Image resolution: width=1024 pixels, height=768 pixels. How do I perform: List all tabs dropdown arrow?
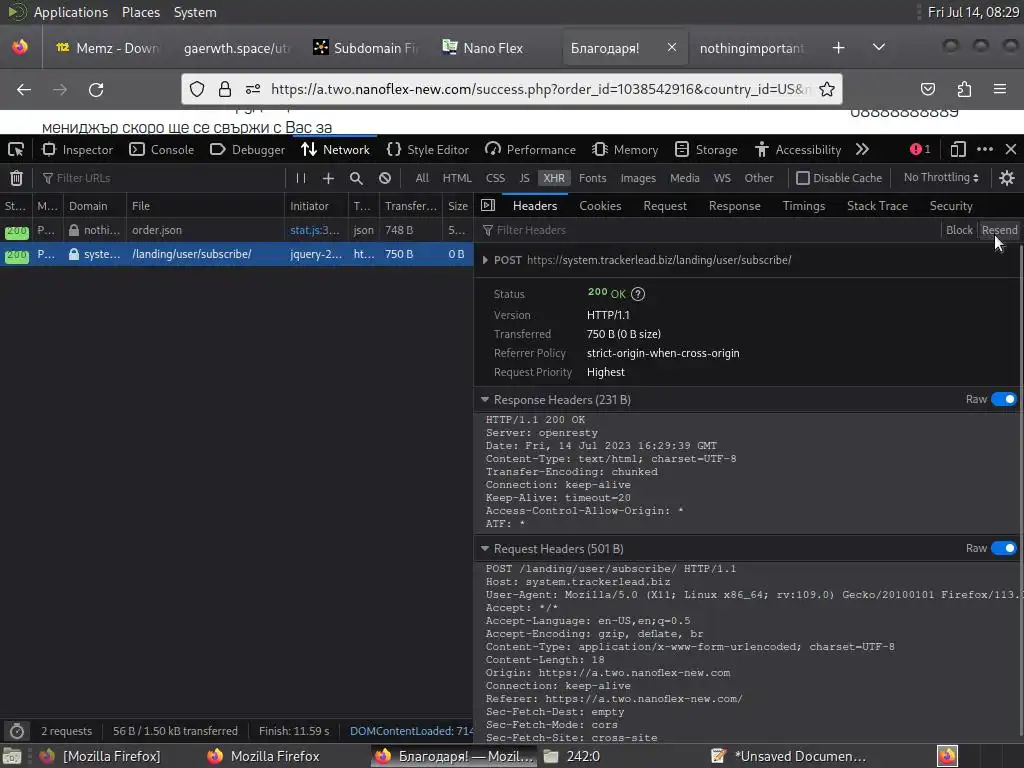(879, 47)
